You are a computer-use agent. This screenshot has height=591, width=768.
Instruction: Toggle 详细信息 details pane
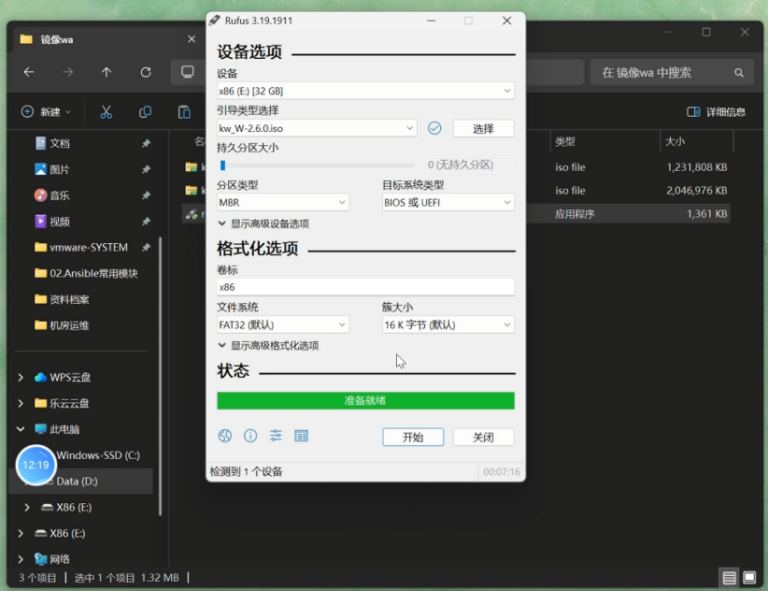pos(716,112)
